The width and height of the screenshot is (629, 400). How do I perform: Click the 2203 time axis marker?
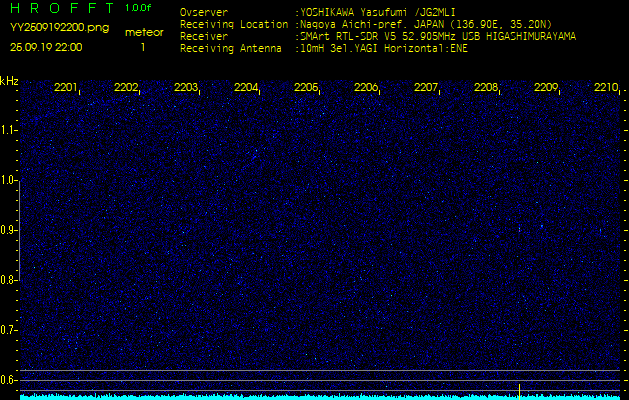186,88
